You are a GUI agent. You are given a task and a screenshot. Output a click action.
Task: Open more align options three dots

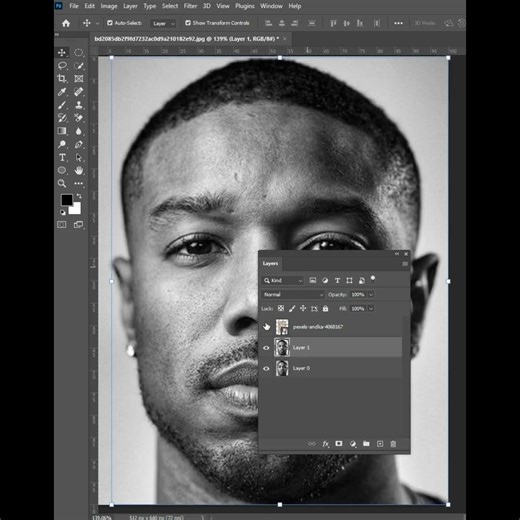[398, 23]
